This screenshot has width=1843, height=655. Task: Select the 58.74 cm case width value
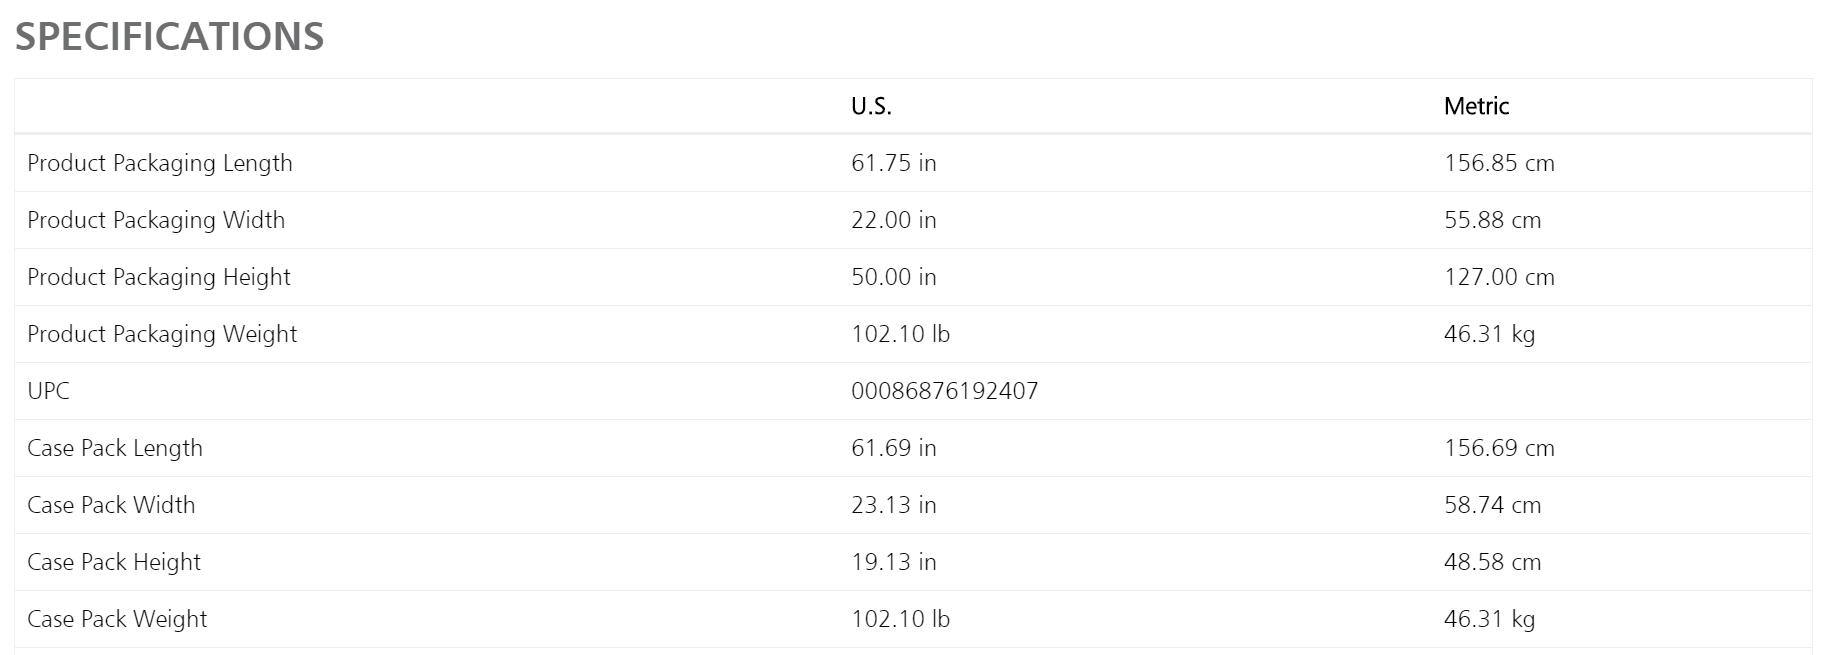(1492, 505)
